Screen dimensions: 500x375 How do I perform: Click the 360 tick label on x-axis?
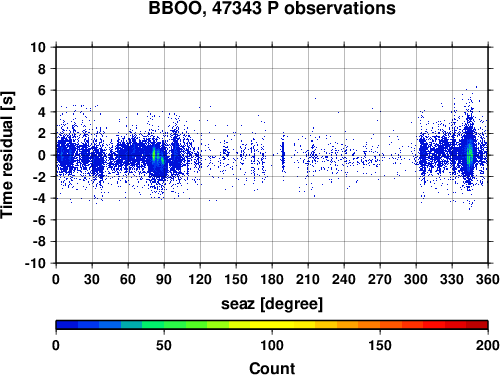[488, 279]
